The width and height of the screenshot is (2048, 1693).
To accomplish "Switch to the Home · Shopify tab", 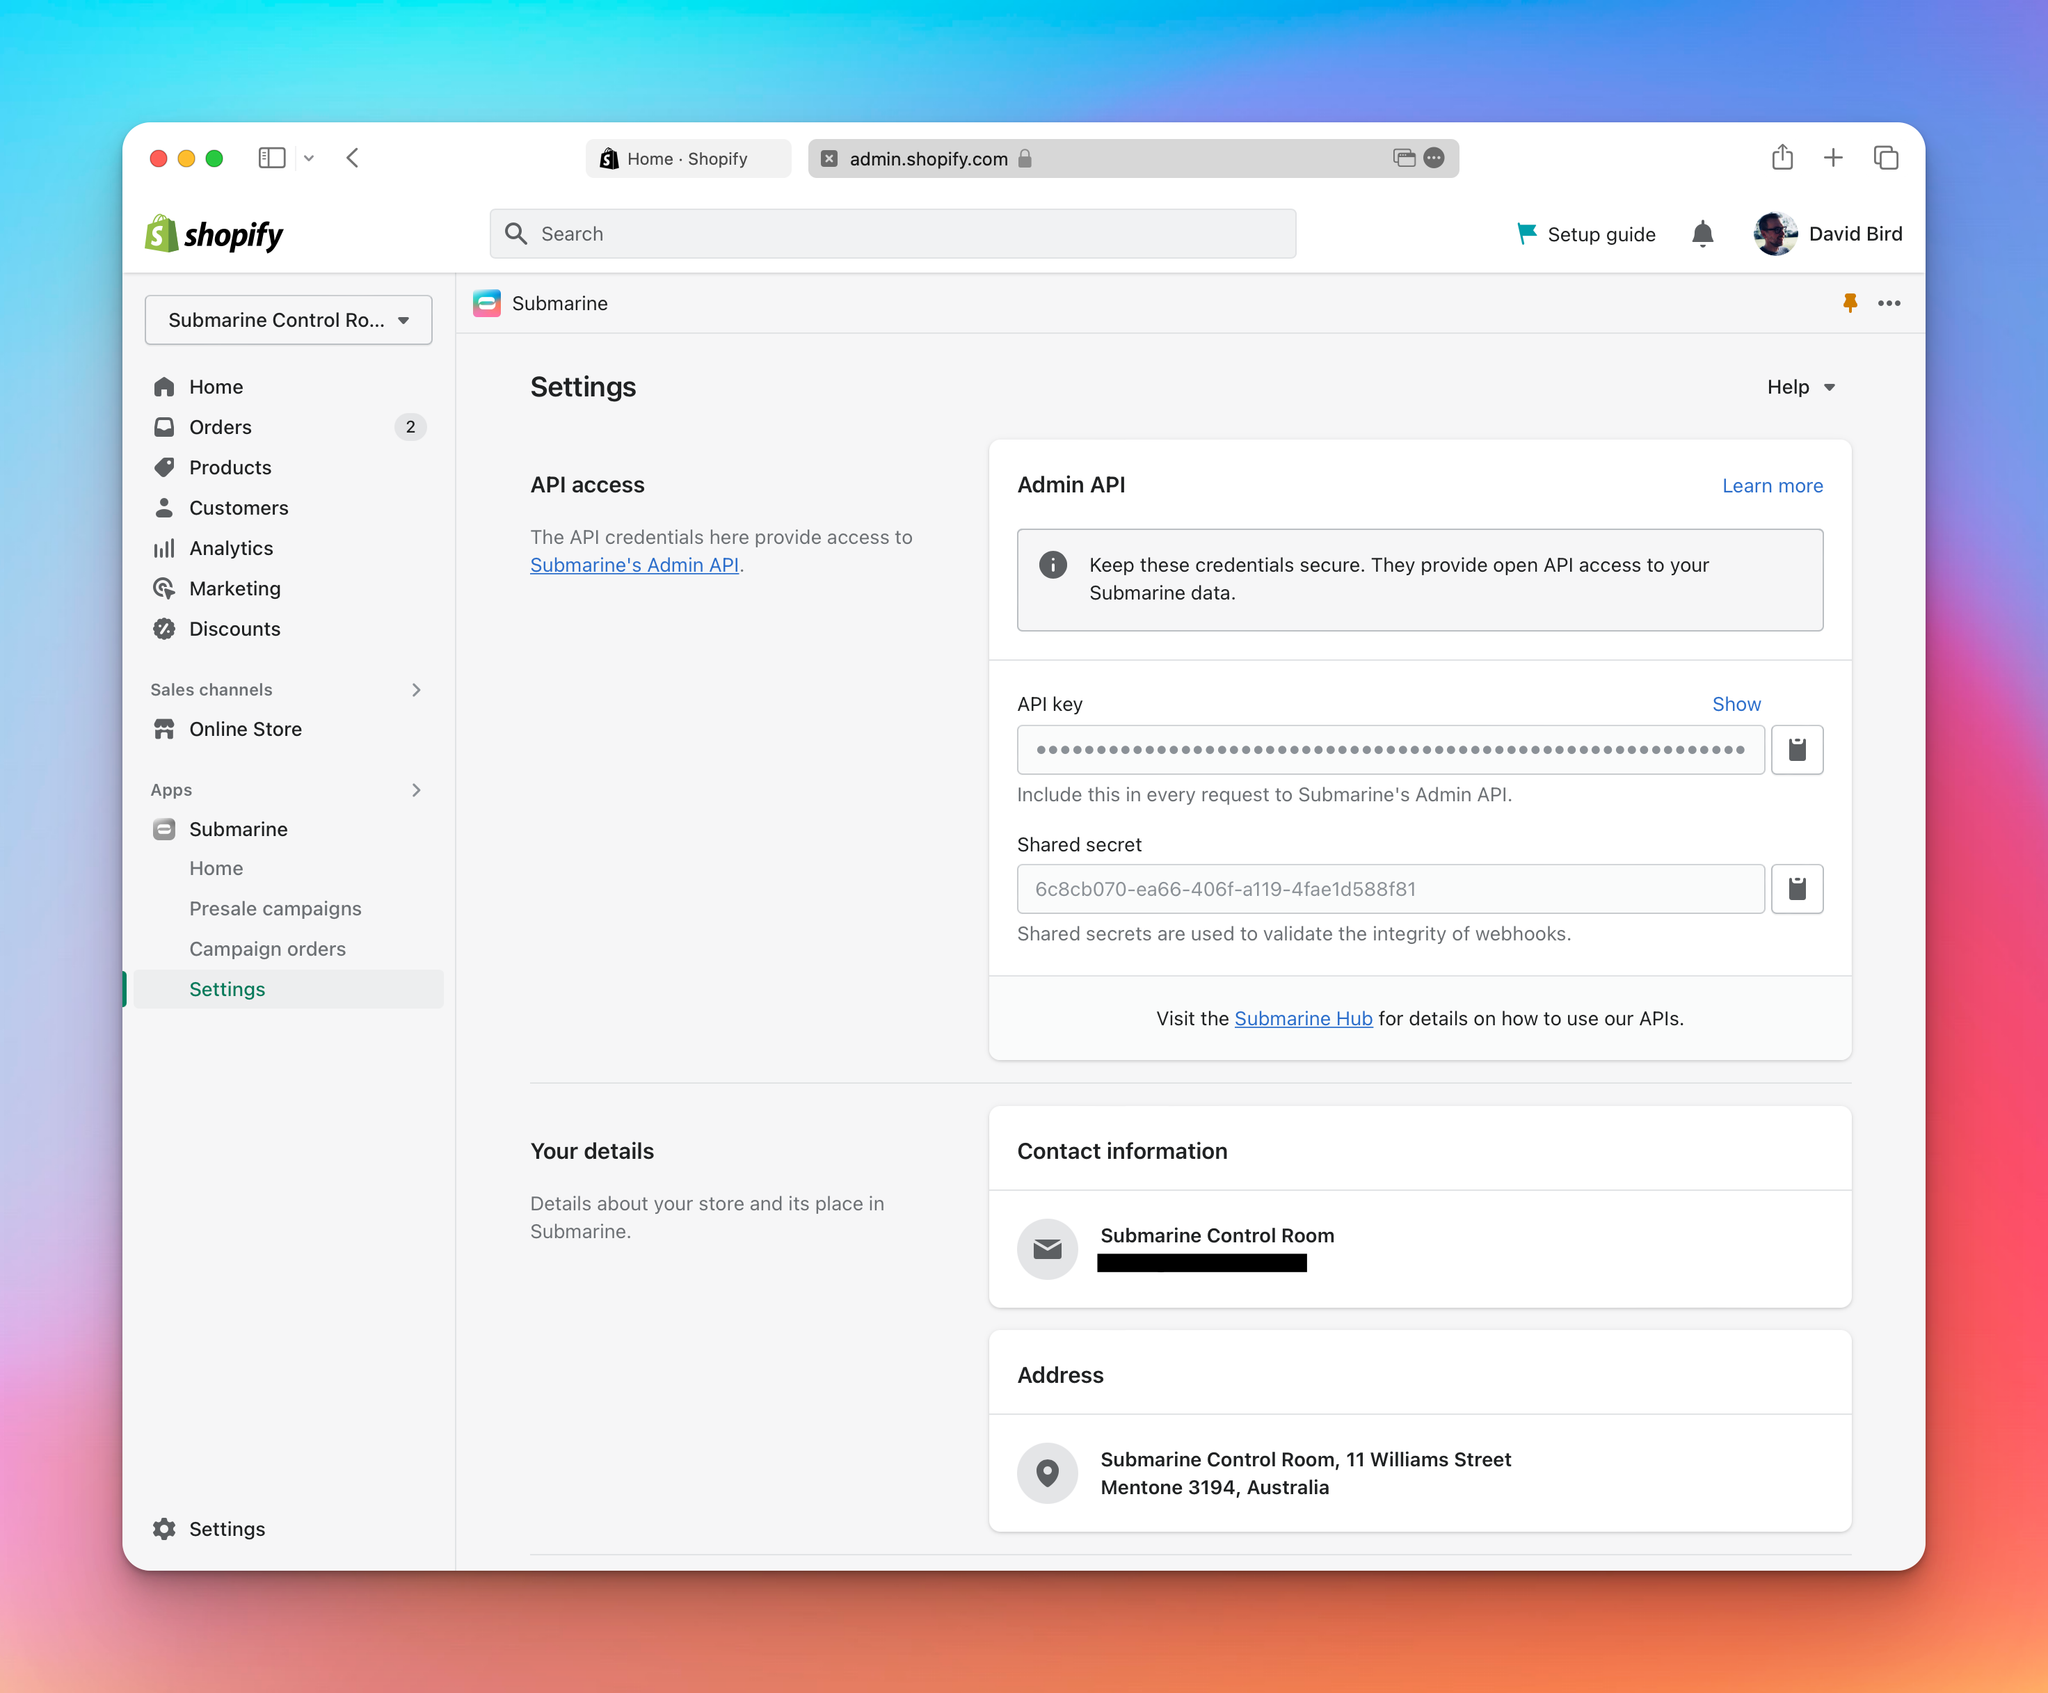I will 688,158.
